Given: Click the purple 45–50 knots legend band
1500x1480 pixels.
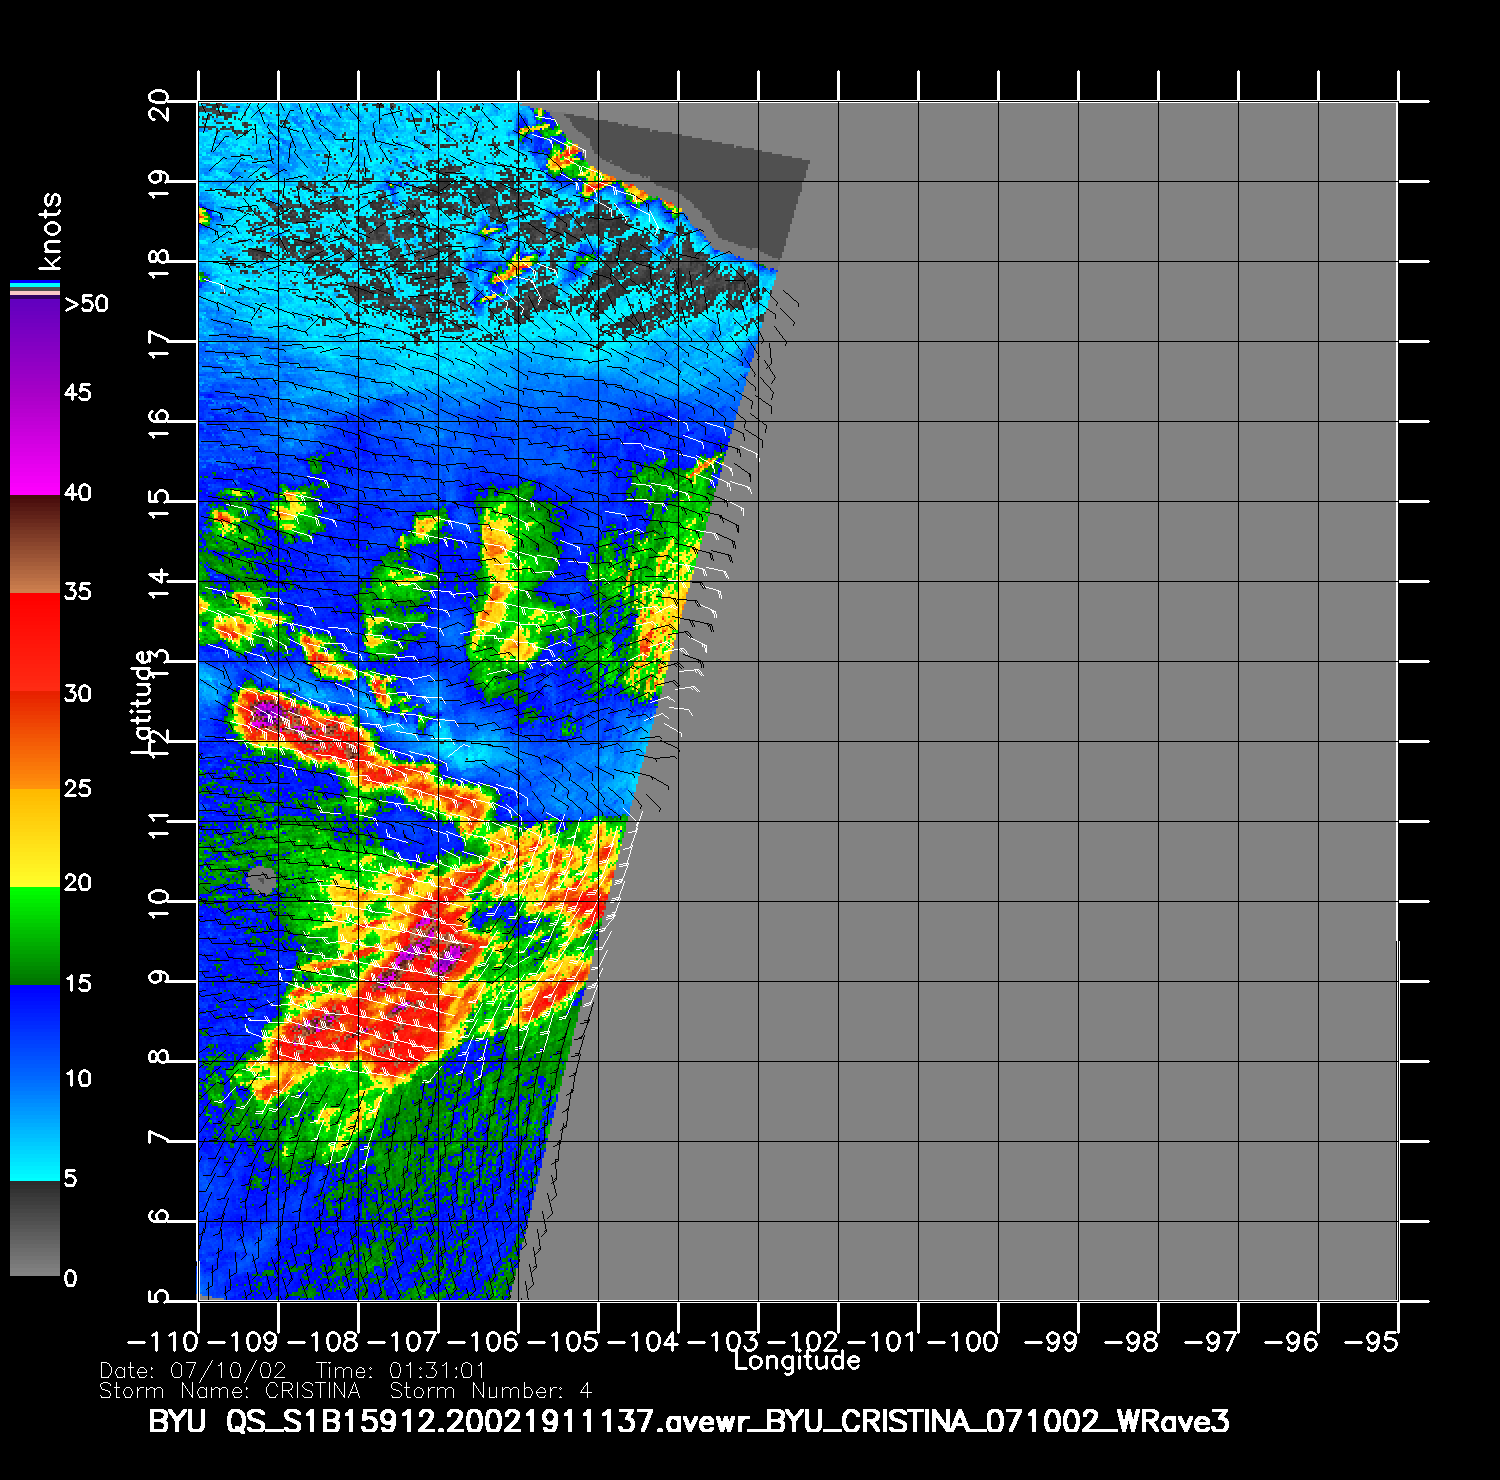Looking at the screenshot, I should click(x=35, y=345).
